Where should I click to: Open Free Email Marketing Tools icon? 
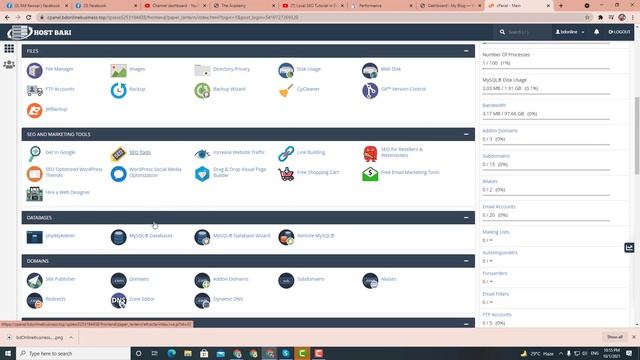(x=370, y=173)
